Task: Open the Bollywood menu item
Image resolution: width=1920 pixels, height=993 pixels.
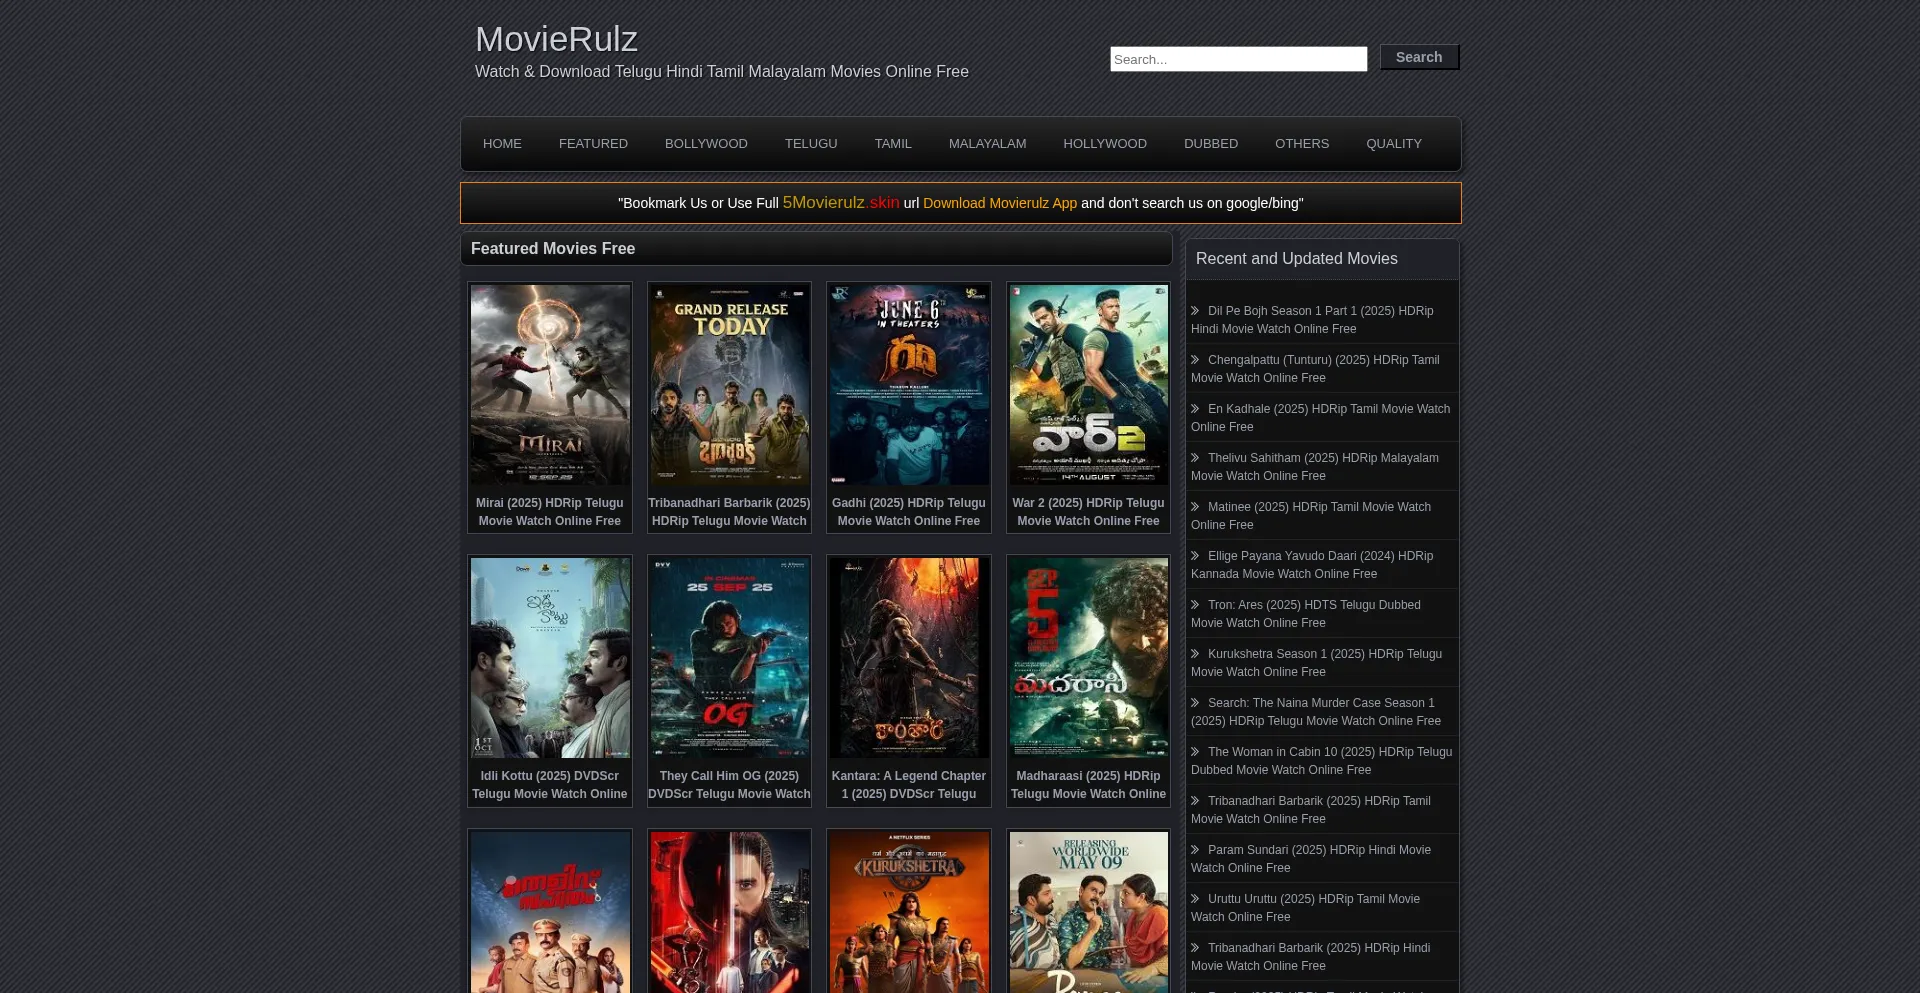Action: [706, 144]
